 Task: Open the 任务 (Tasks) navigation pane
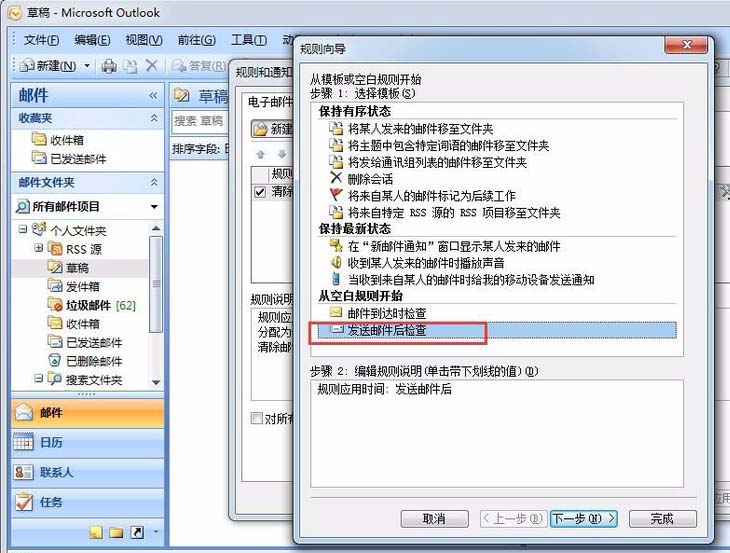click(x=50, y=502)
